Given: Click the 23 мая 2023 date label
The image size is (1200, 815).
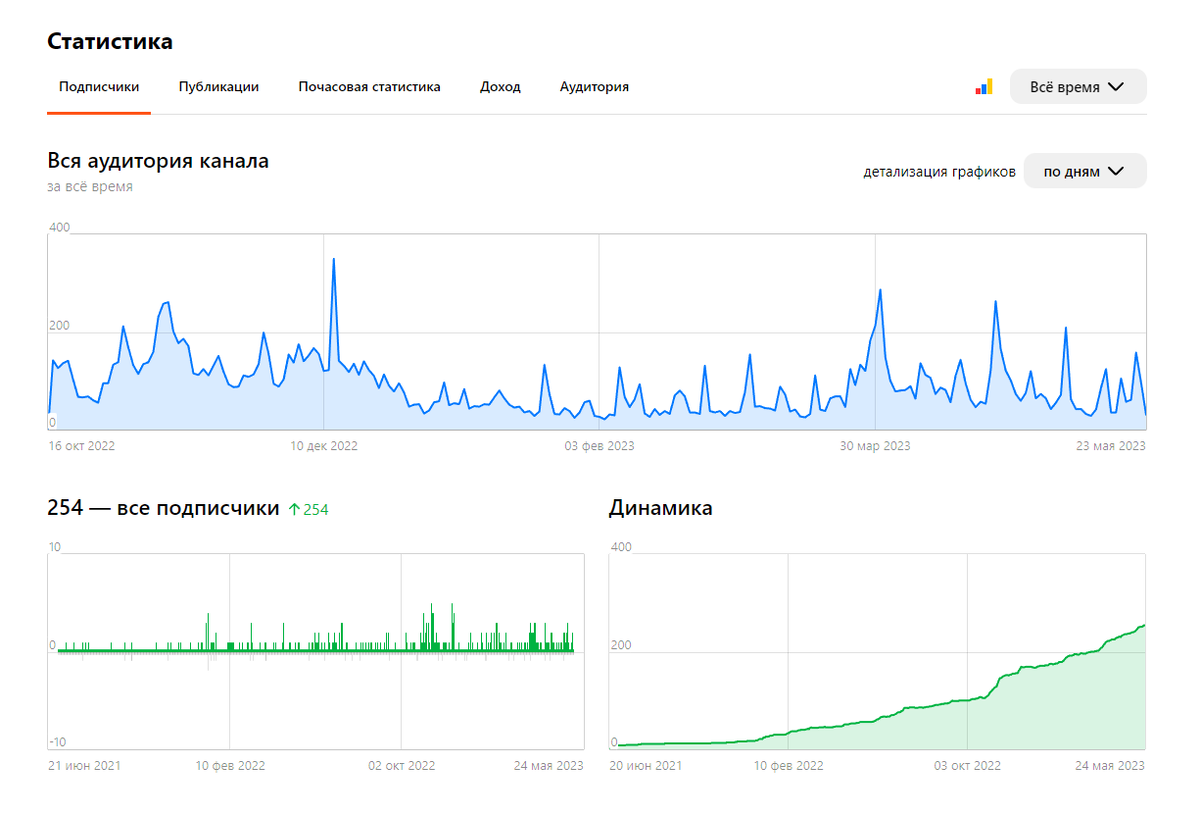Looking at the screenshot, I should pos(1112,447).
